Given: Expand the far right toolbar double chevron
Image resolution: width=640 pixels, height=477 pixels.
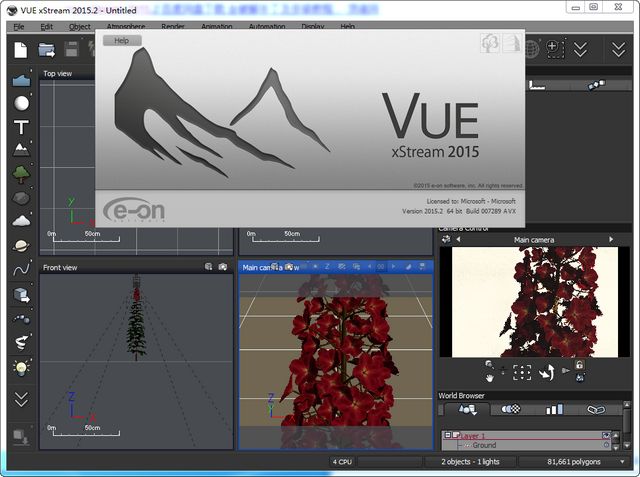Looking at the screenshot, I should coord(618,49).
